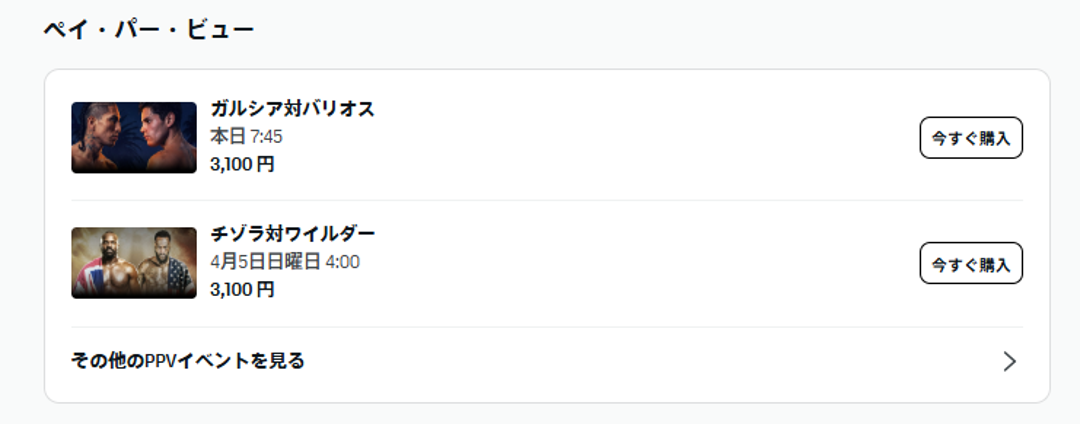Click the left boxer in the チゾラ対ワイルダー thumbnail
Viewport: 1080px width, 424px height.
[x=114, y=262]
